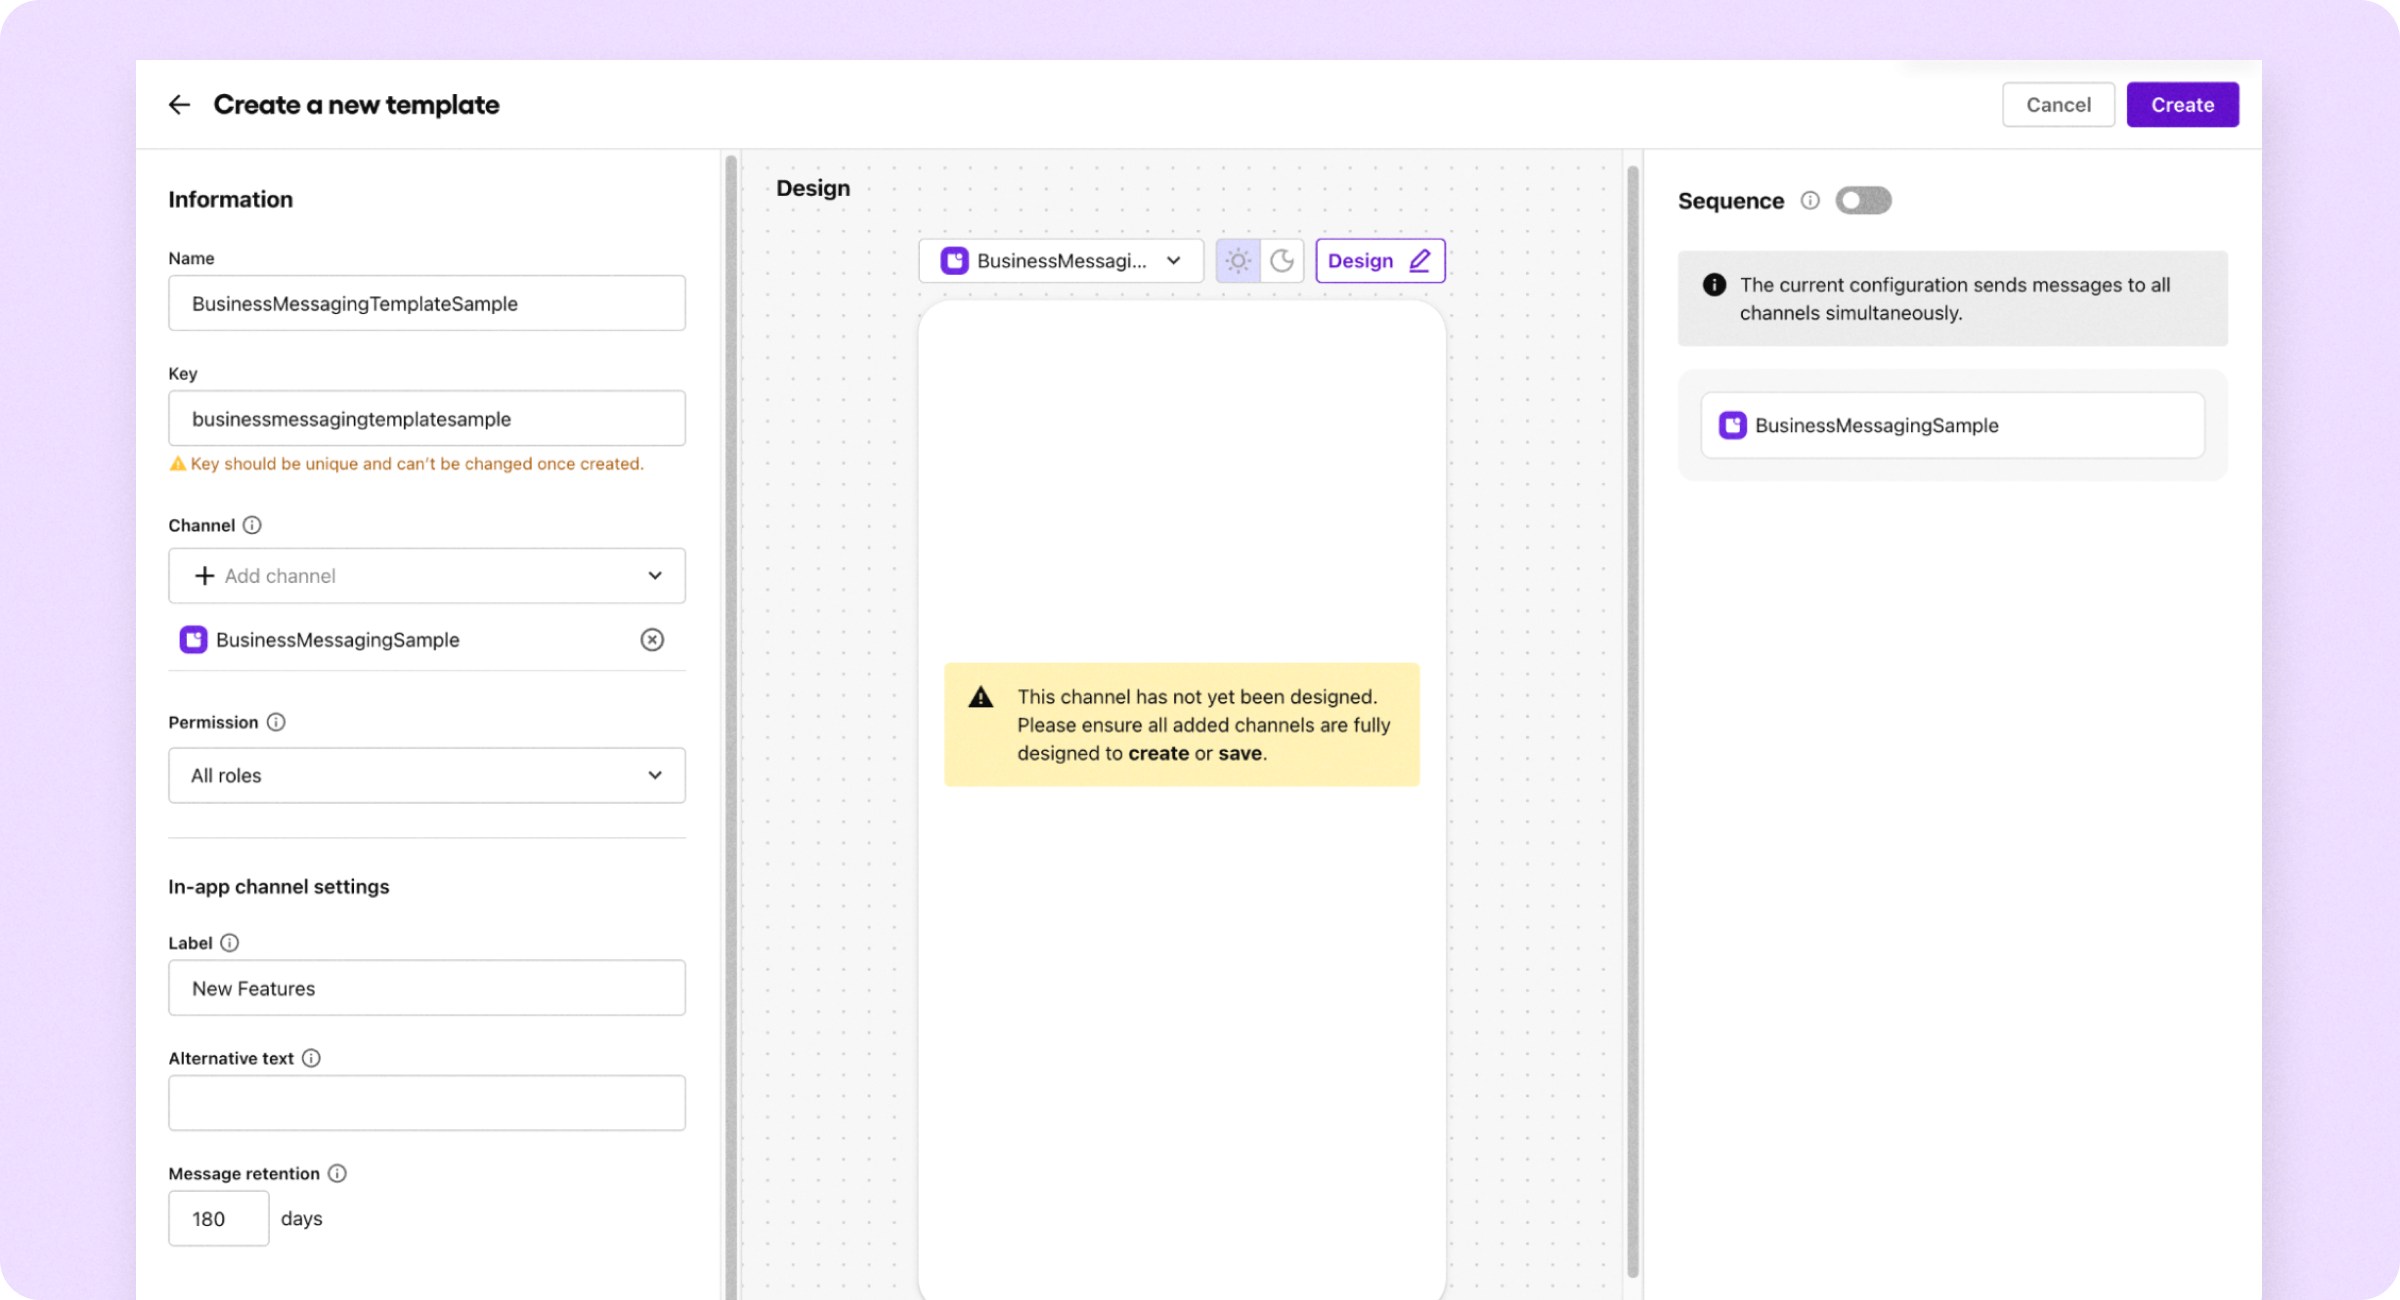The width and height of the screenshot is (2400, 1300).
Task: Click the Create button
Action: point(2182,104)
